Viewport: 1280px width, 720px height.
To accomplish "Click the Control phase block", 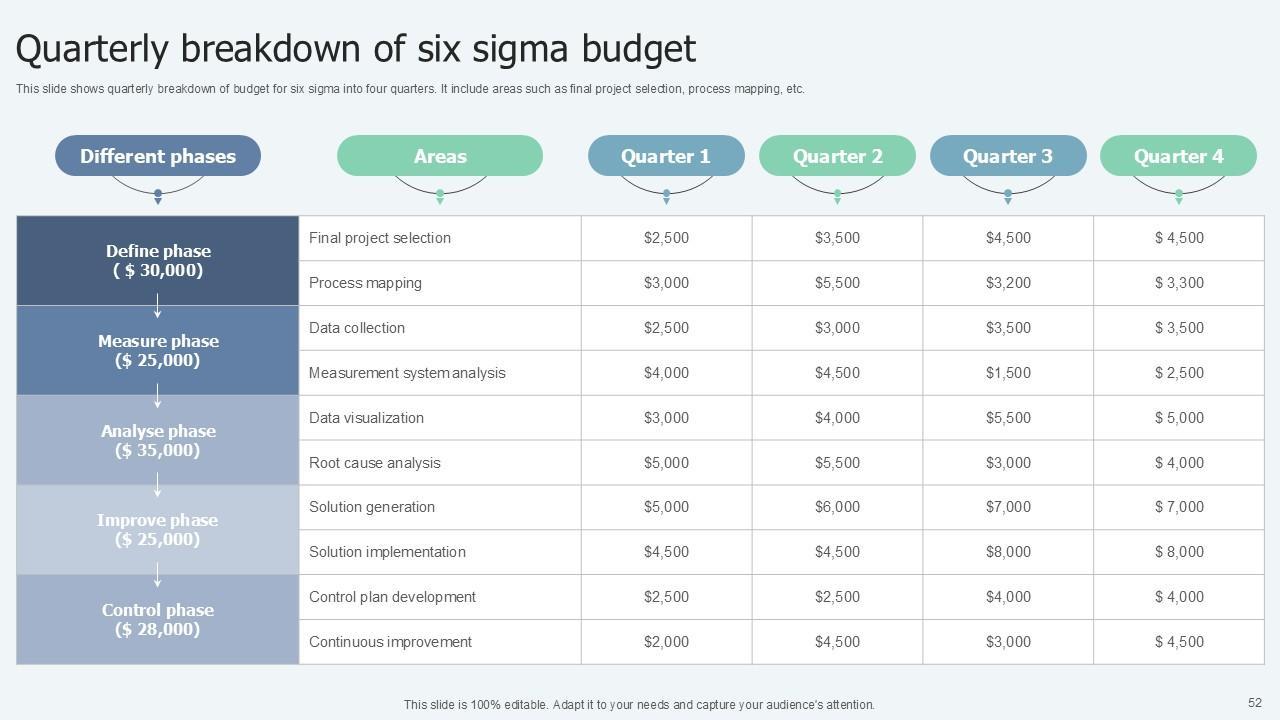I will [x=158, y=620].
